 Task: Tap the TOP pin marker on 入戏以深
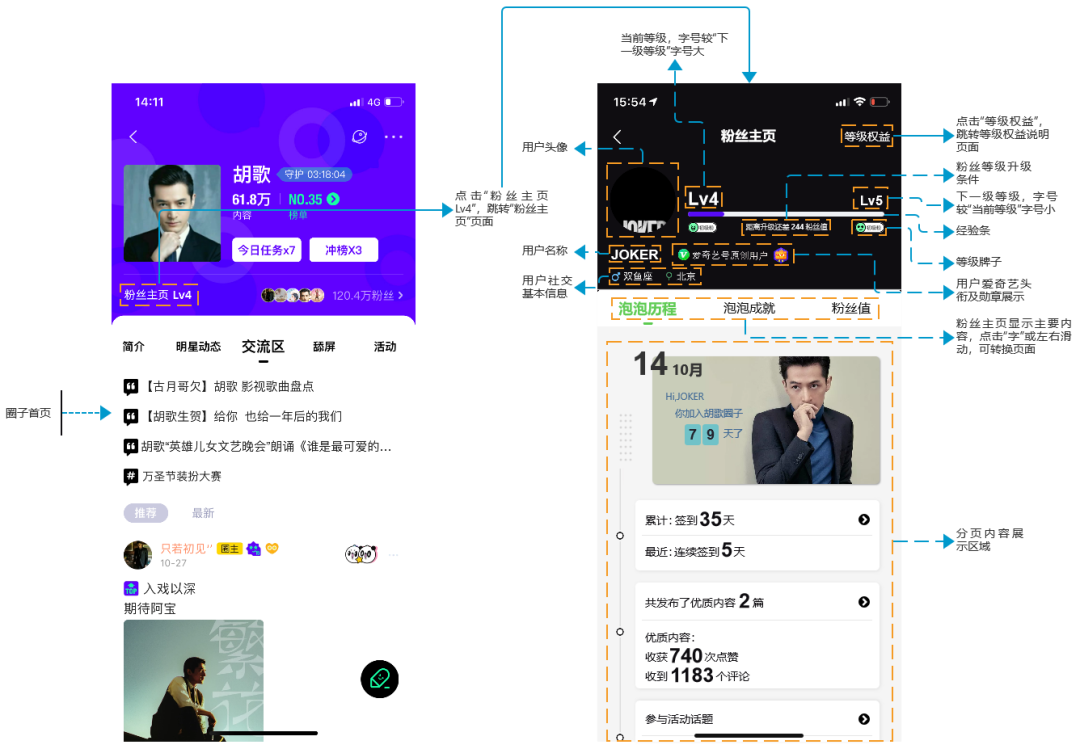tap(131, 588)
